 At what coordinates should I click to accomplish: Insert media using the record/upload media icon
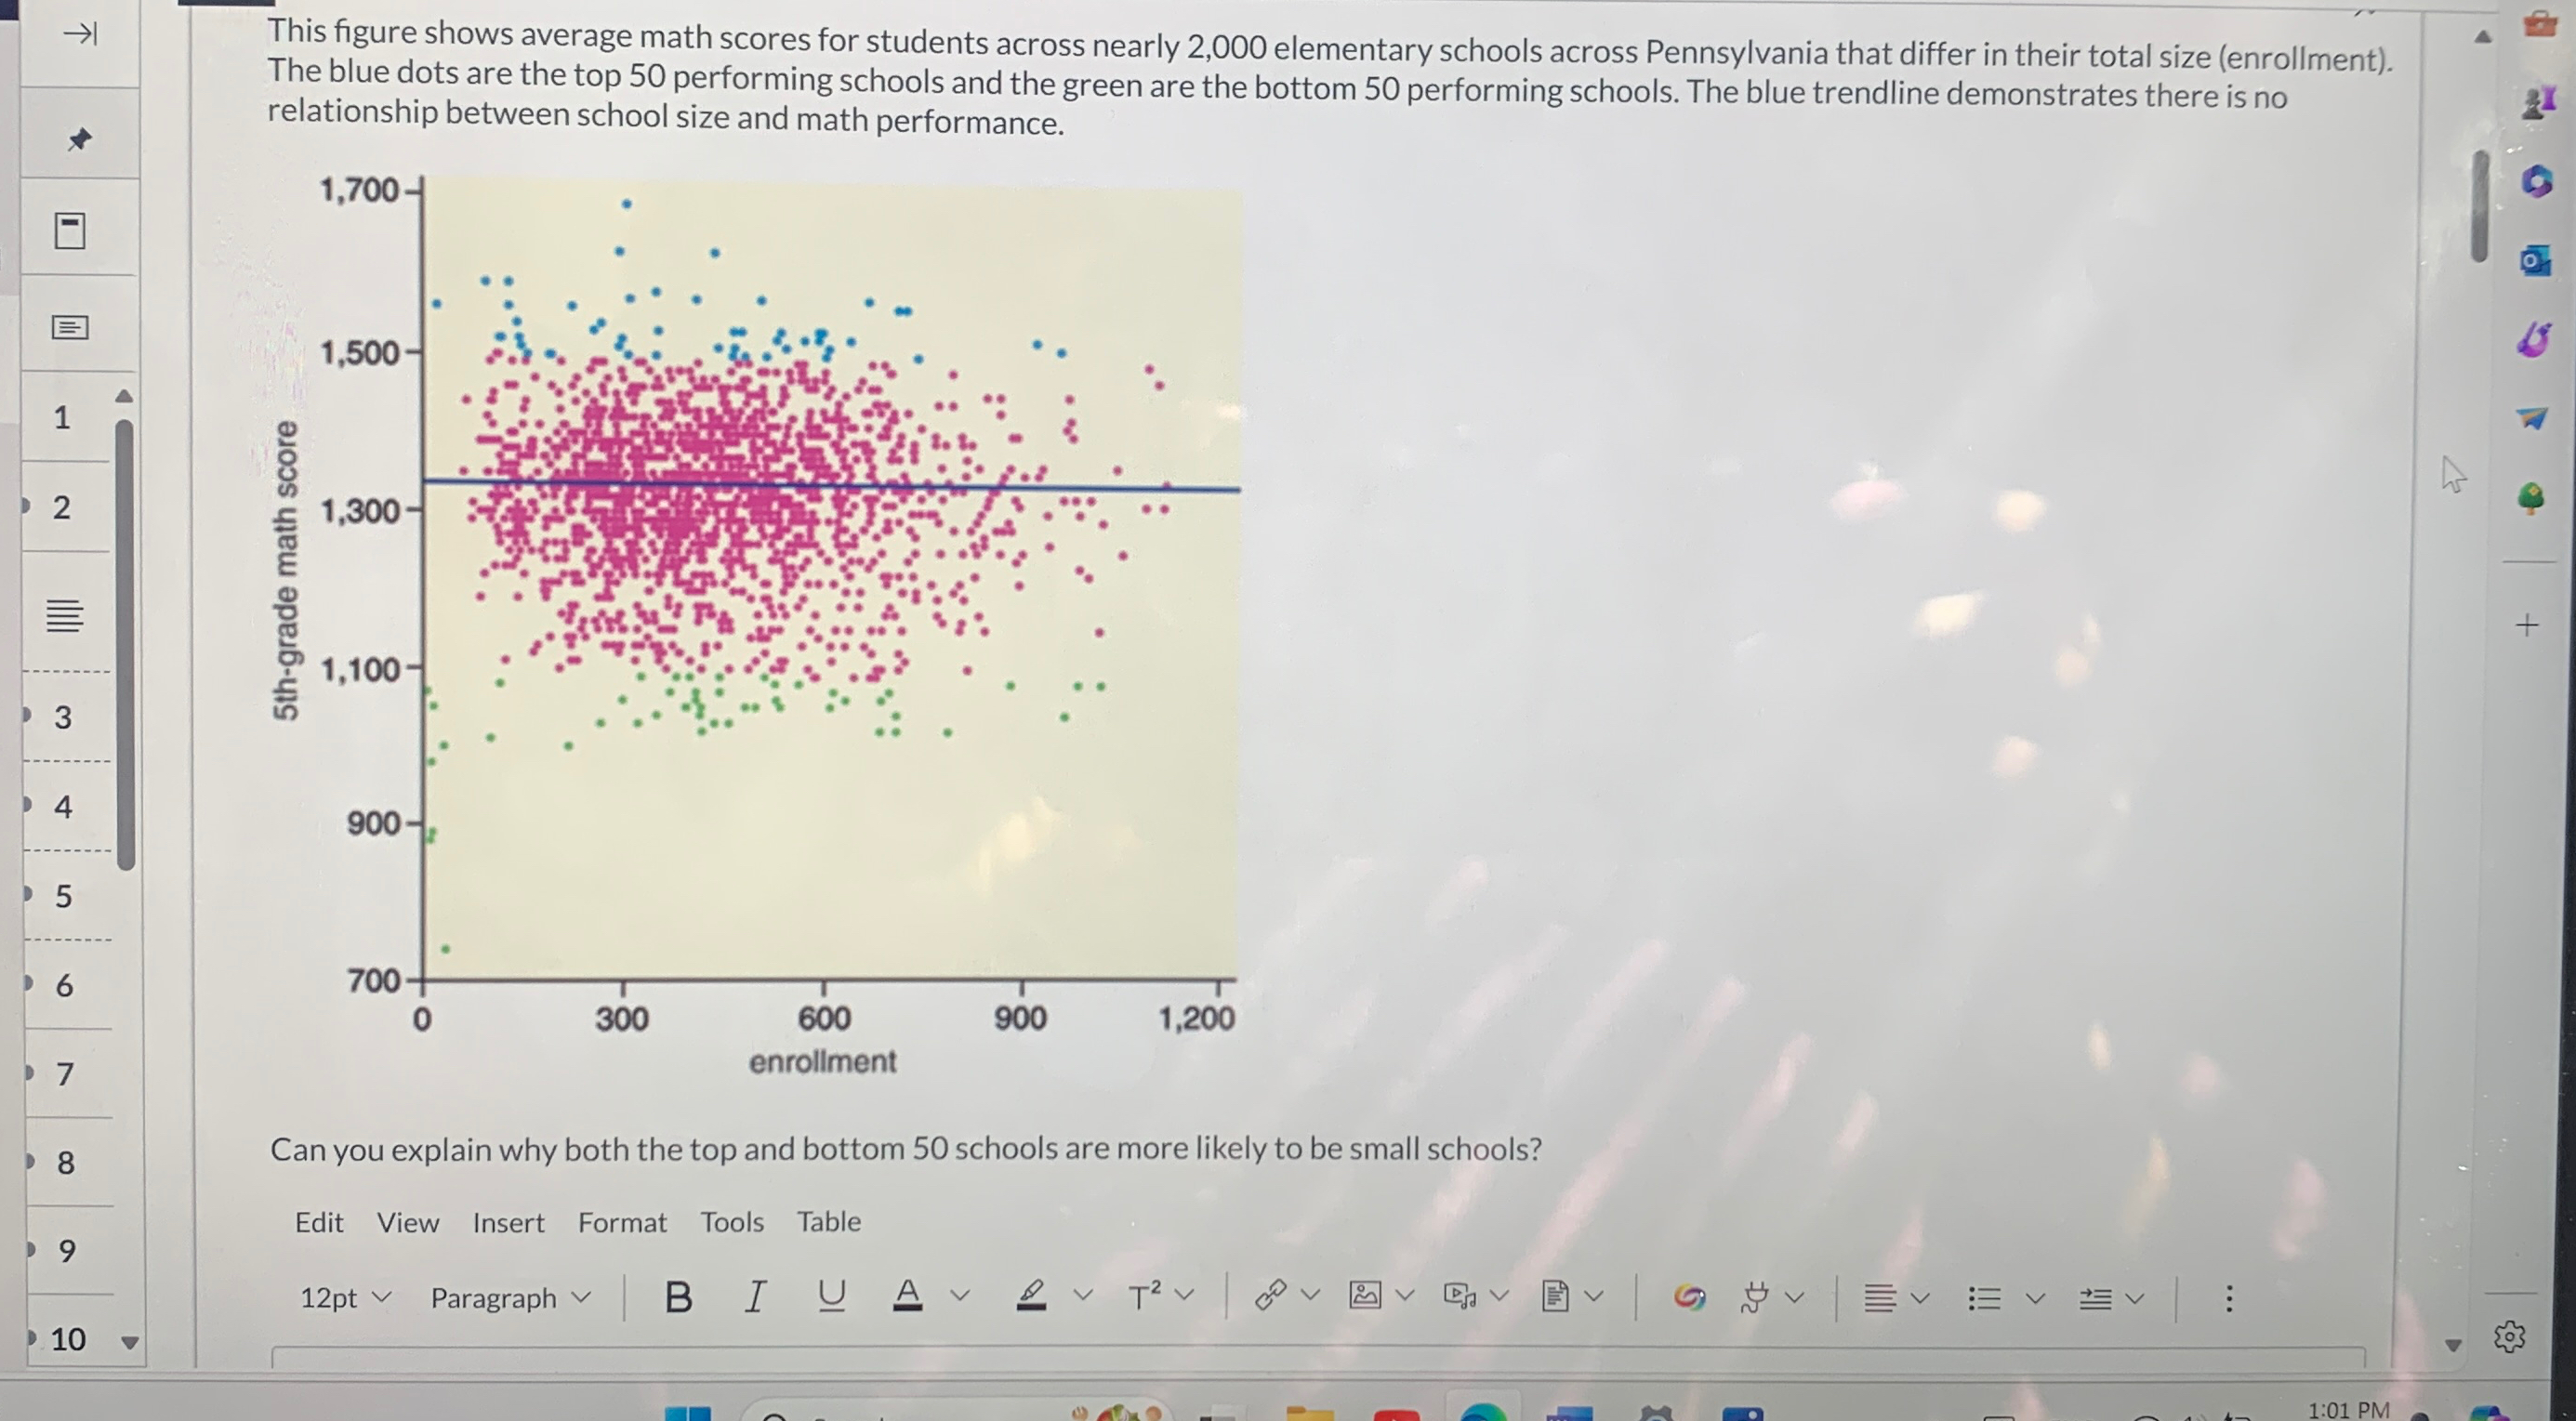tap(1460, 1296)
